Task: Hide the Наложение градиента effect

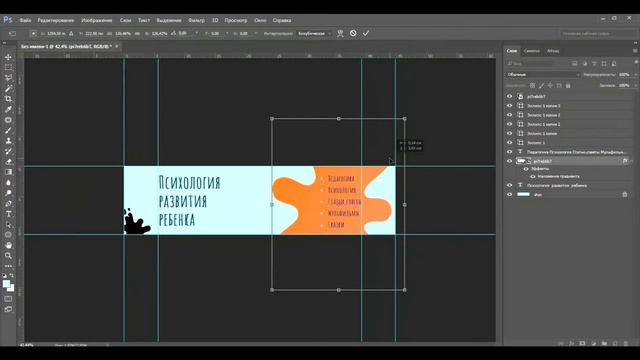Action: (x=533, y=176)
